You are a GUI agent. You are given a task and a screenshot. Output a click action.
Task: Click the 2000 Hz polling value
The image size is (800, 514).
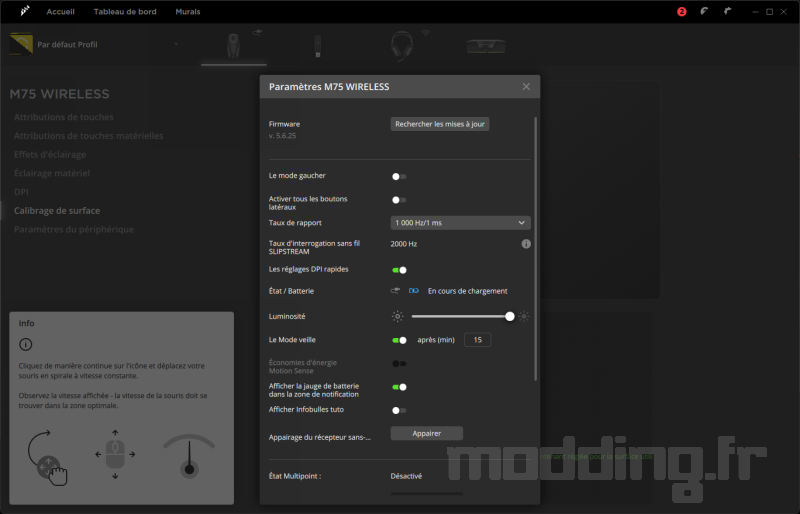point(404,244)
